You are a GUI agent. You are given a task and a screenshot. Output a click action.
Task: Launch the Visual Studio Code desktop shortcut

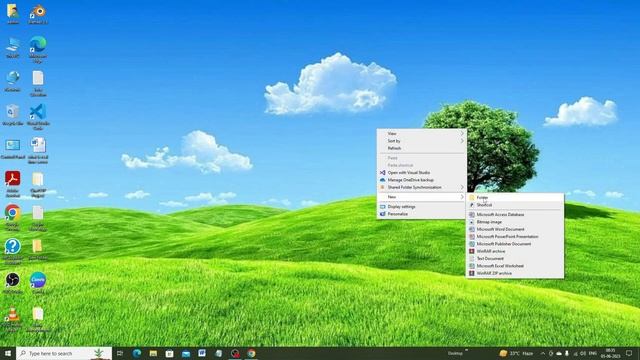pos(38,117)
